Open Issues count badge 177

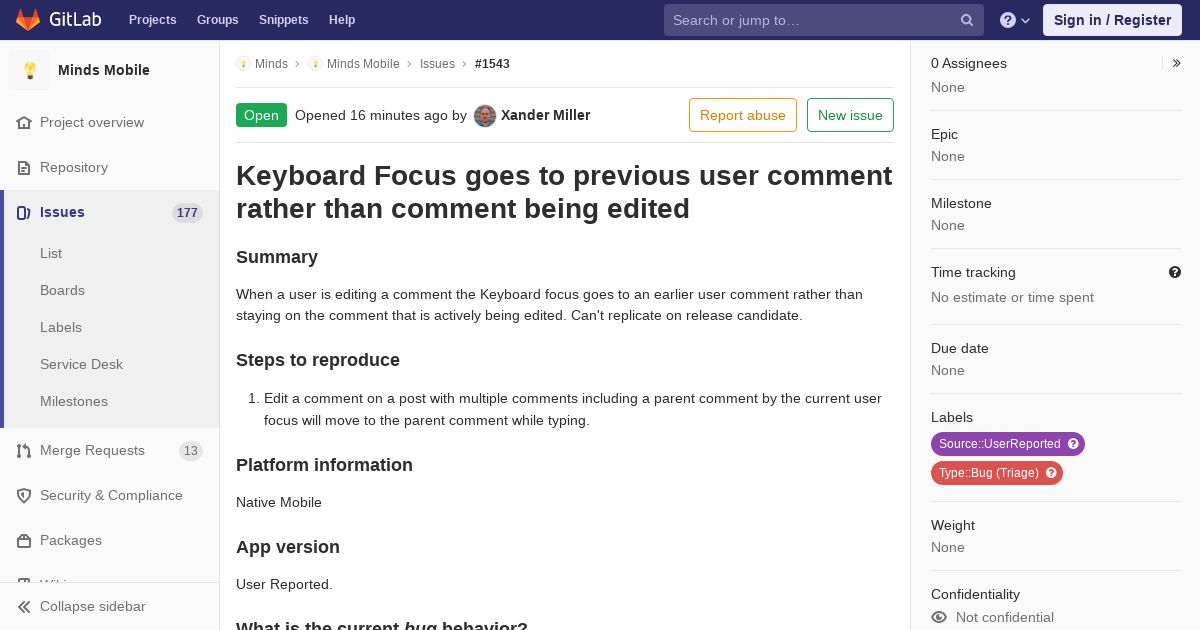pos(187,212)
